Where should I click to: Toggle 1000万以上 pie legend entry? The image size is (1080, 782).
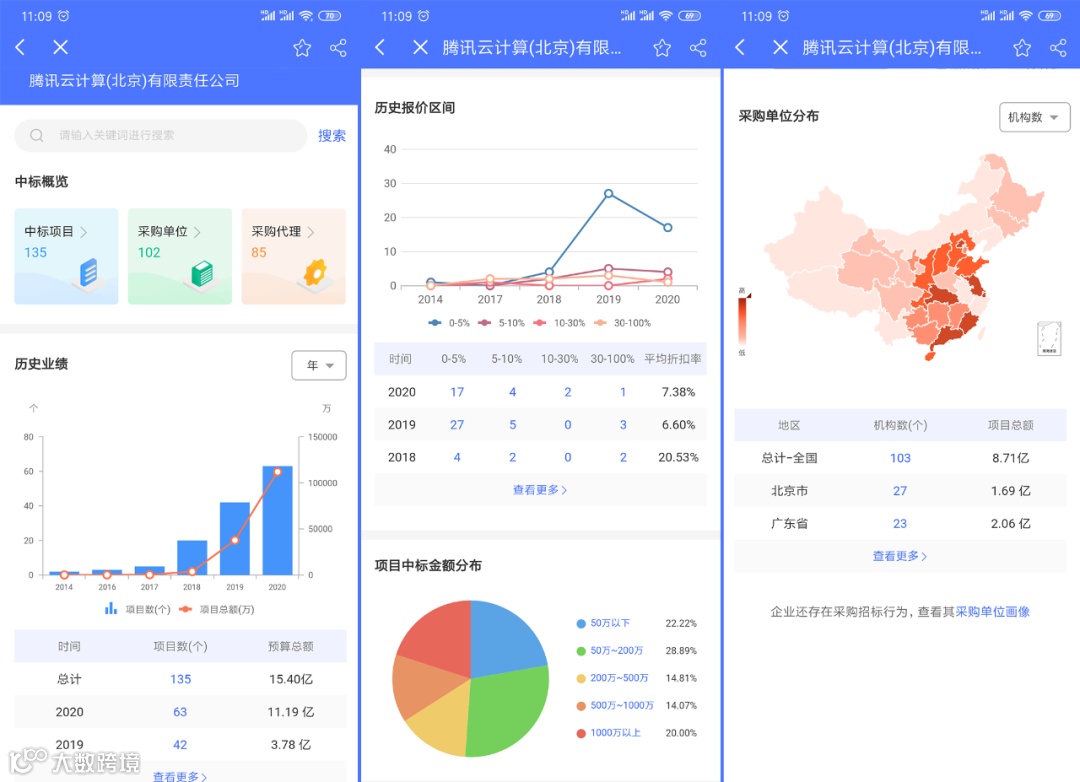608,733
